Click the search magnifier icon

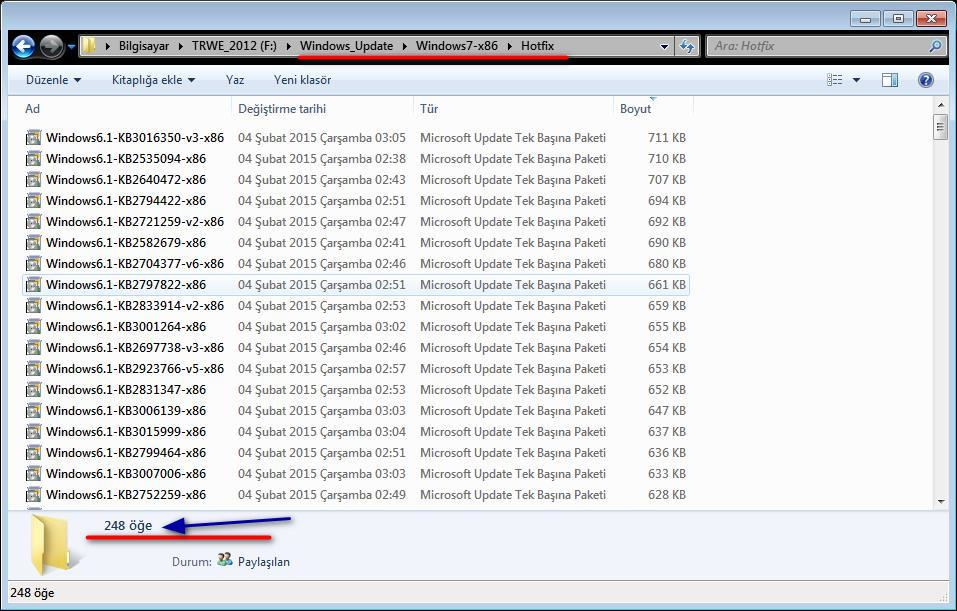coord(935,46)
